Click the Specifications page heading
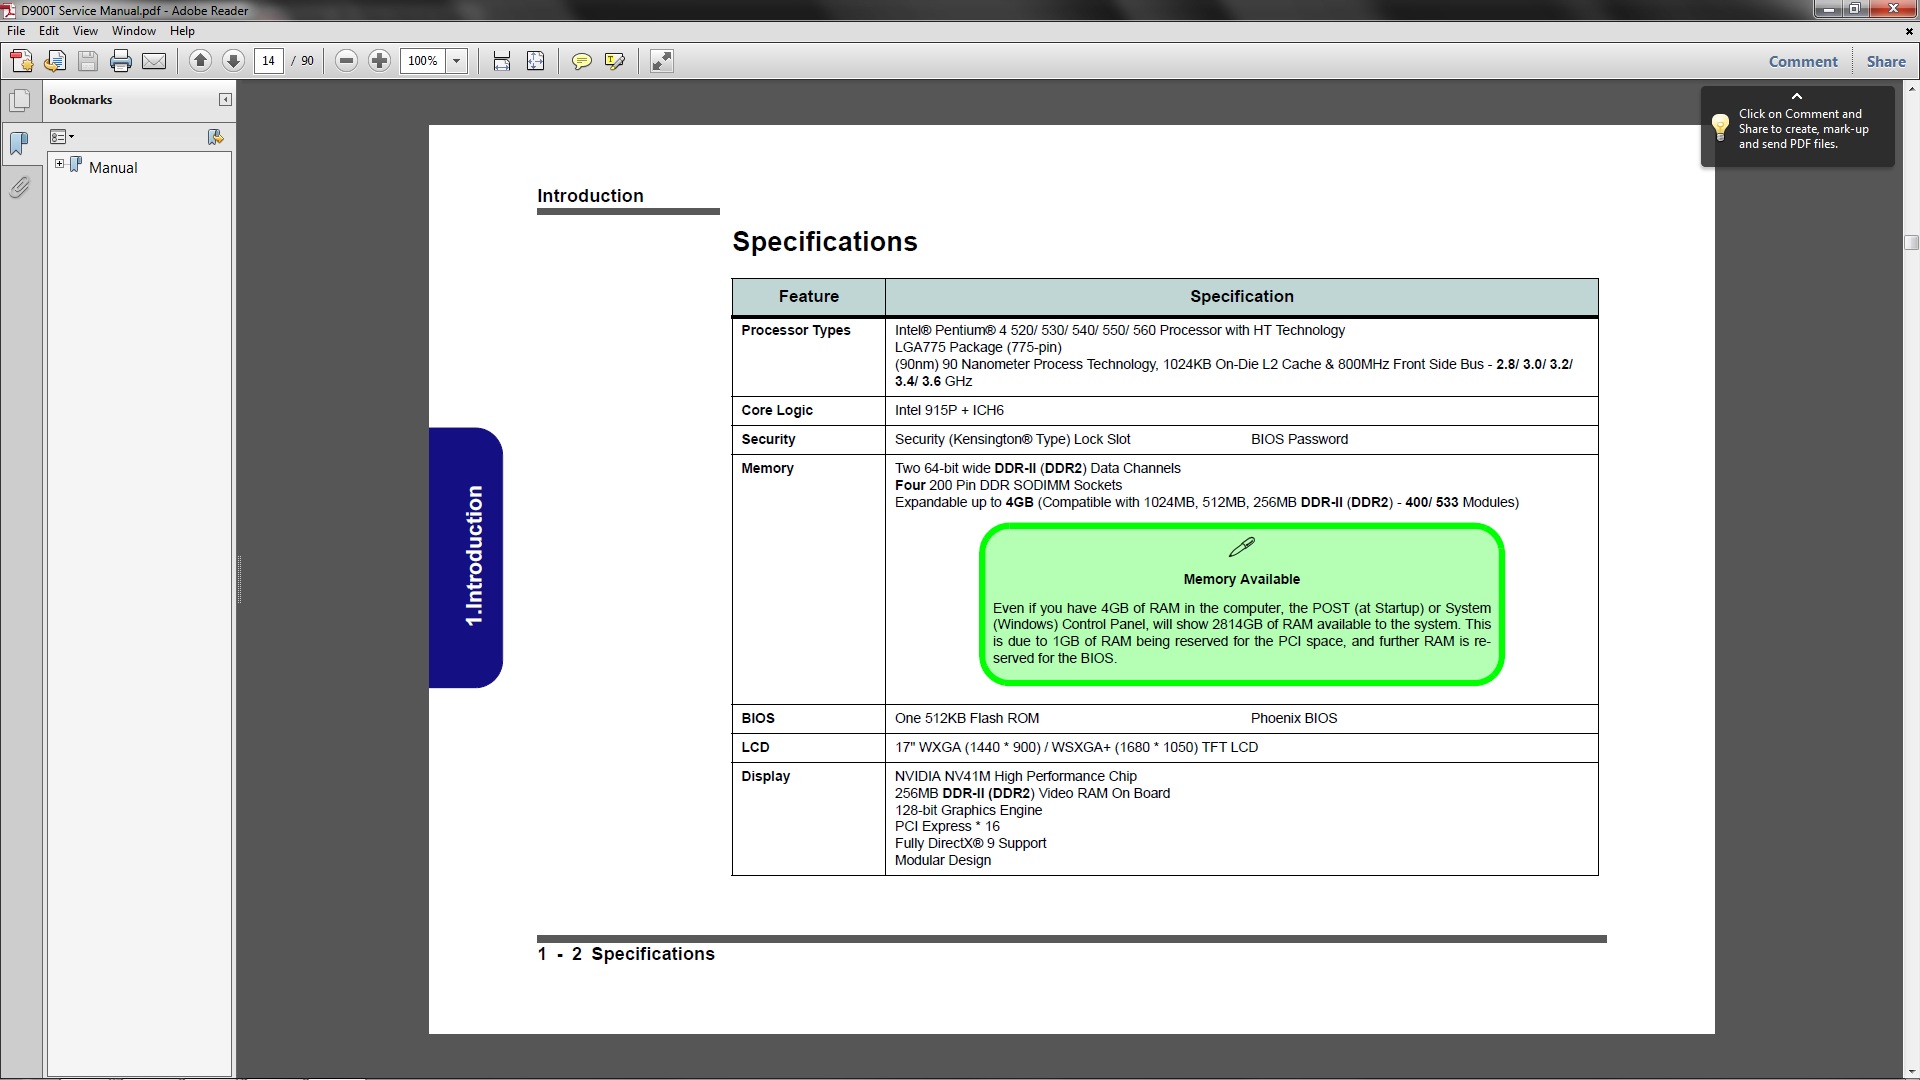 pos(825,242)
